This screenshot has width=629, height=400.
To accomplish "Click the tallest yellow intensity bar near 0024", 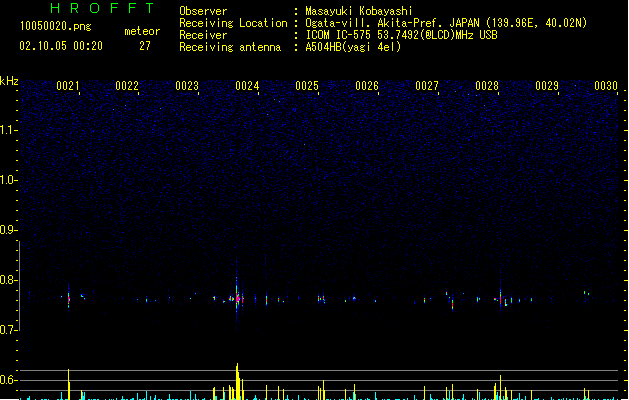I will [237, 382].
